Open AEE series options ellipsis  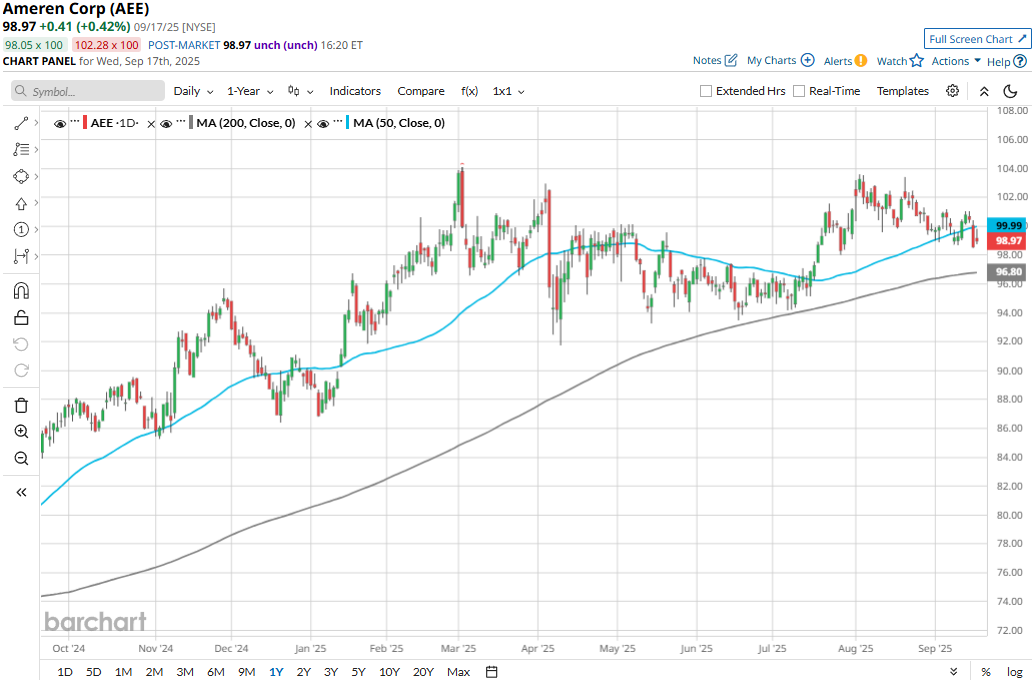coord(75,123)
